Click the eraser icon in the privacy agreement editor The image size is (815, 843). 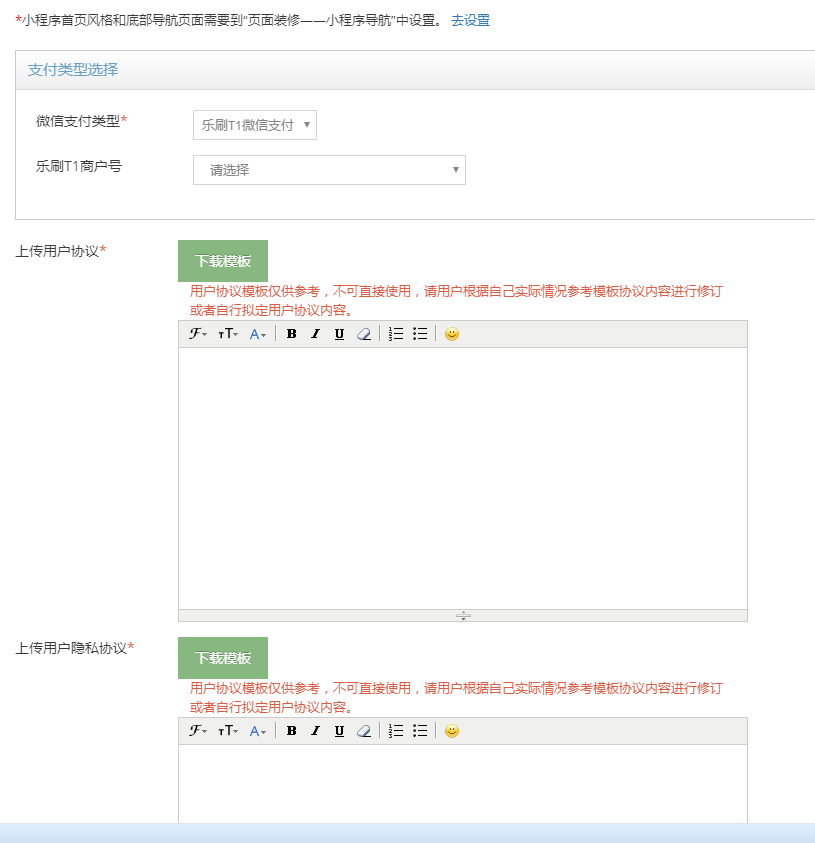(364, 731)
